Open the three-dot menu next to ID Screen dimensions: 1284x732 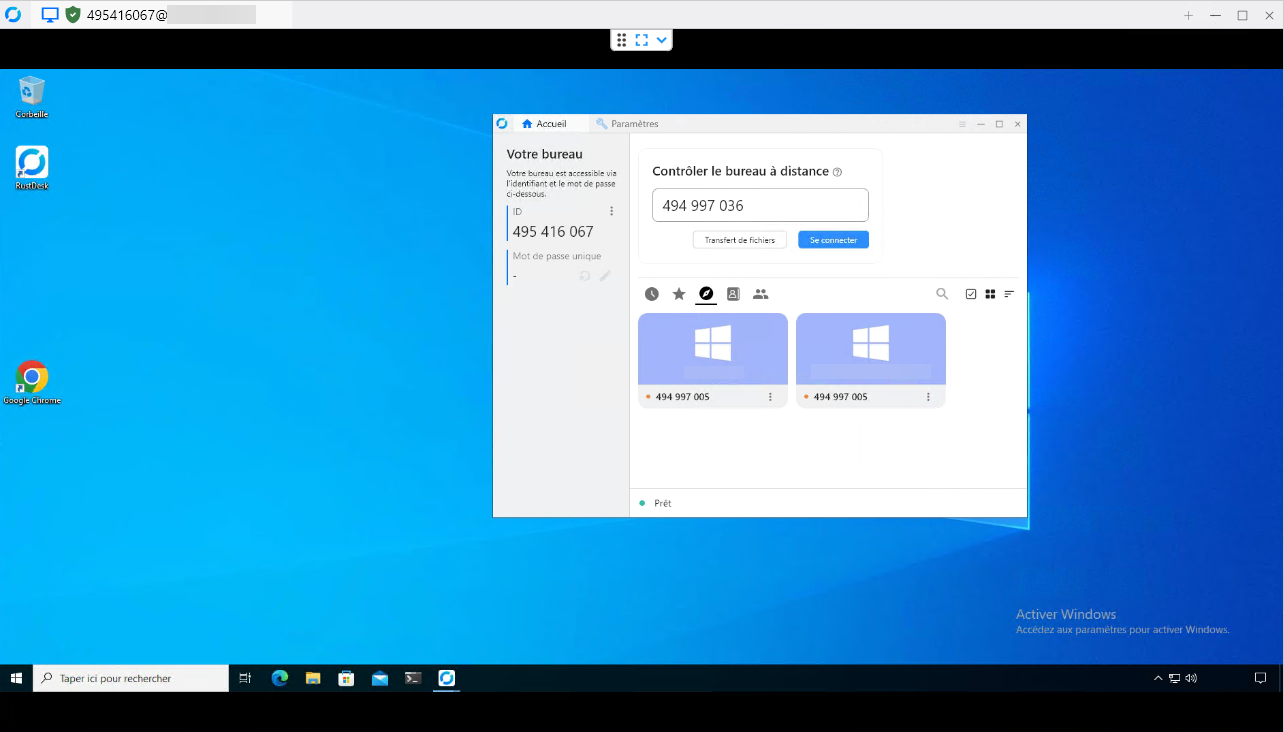pos(612,211)
